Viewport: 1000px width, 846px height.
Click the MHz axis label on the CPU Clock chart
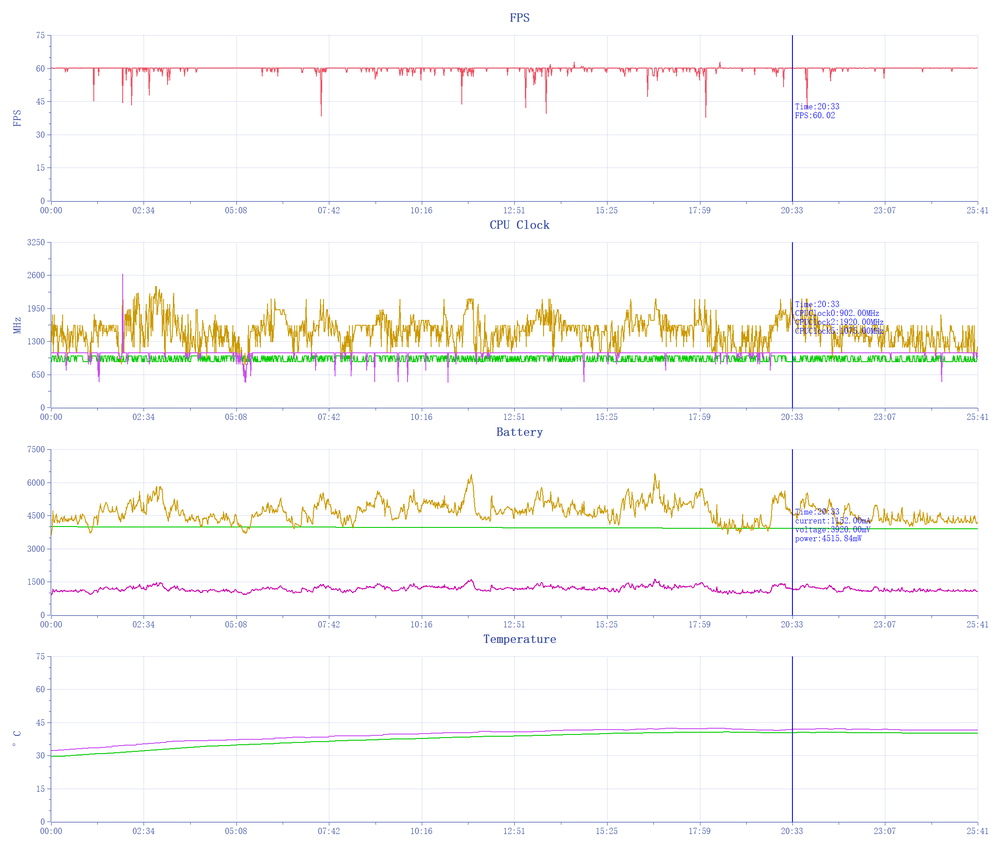16,325
